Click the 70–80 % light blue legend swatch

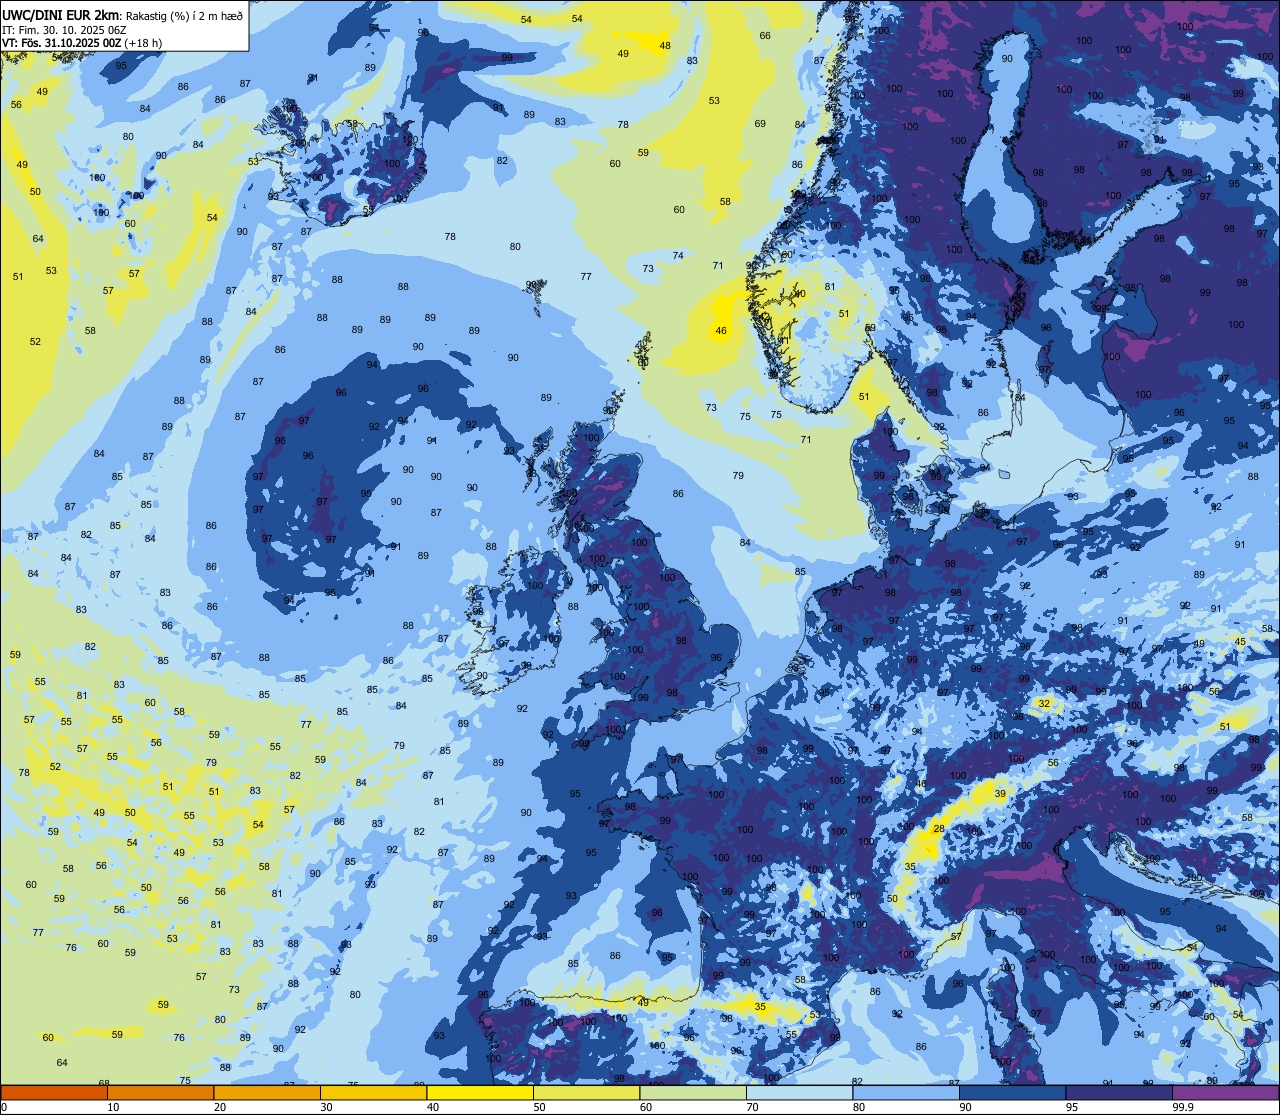coord(799,1092)
